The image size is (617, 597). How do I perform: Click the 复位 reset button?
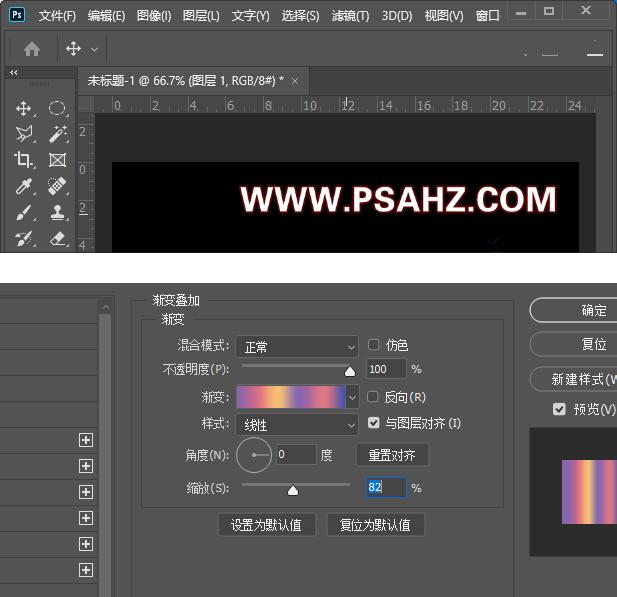(575, 344)
